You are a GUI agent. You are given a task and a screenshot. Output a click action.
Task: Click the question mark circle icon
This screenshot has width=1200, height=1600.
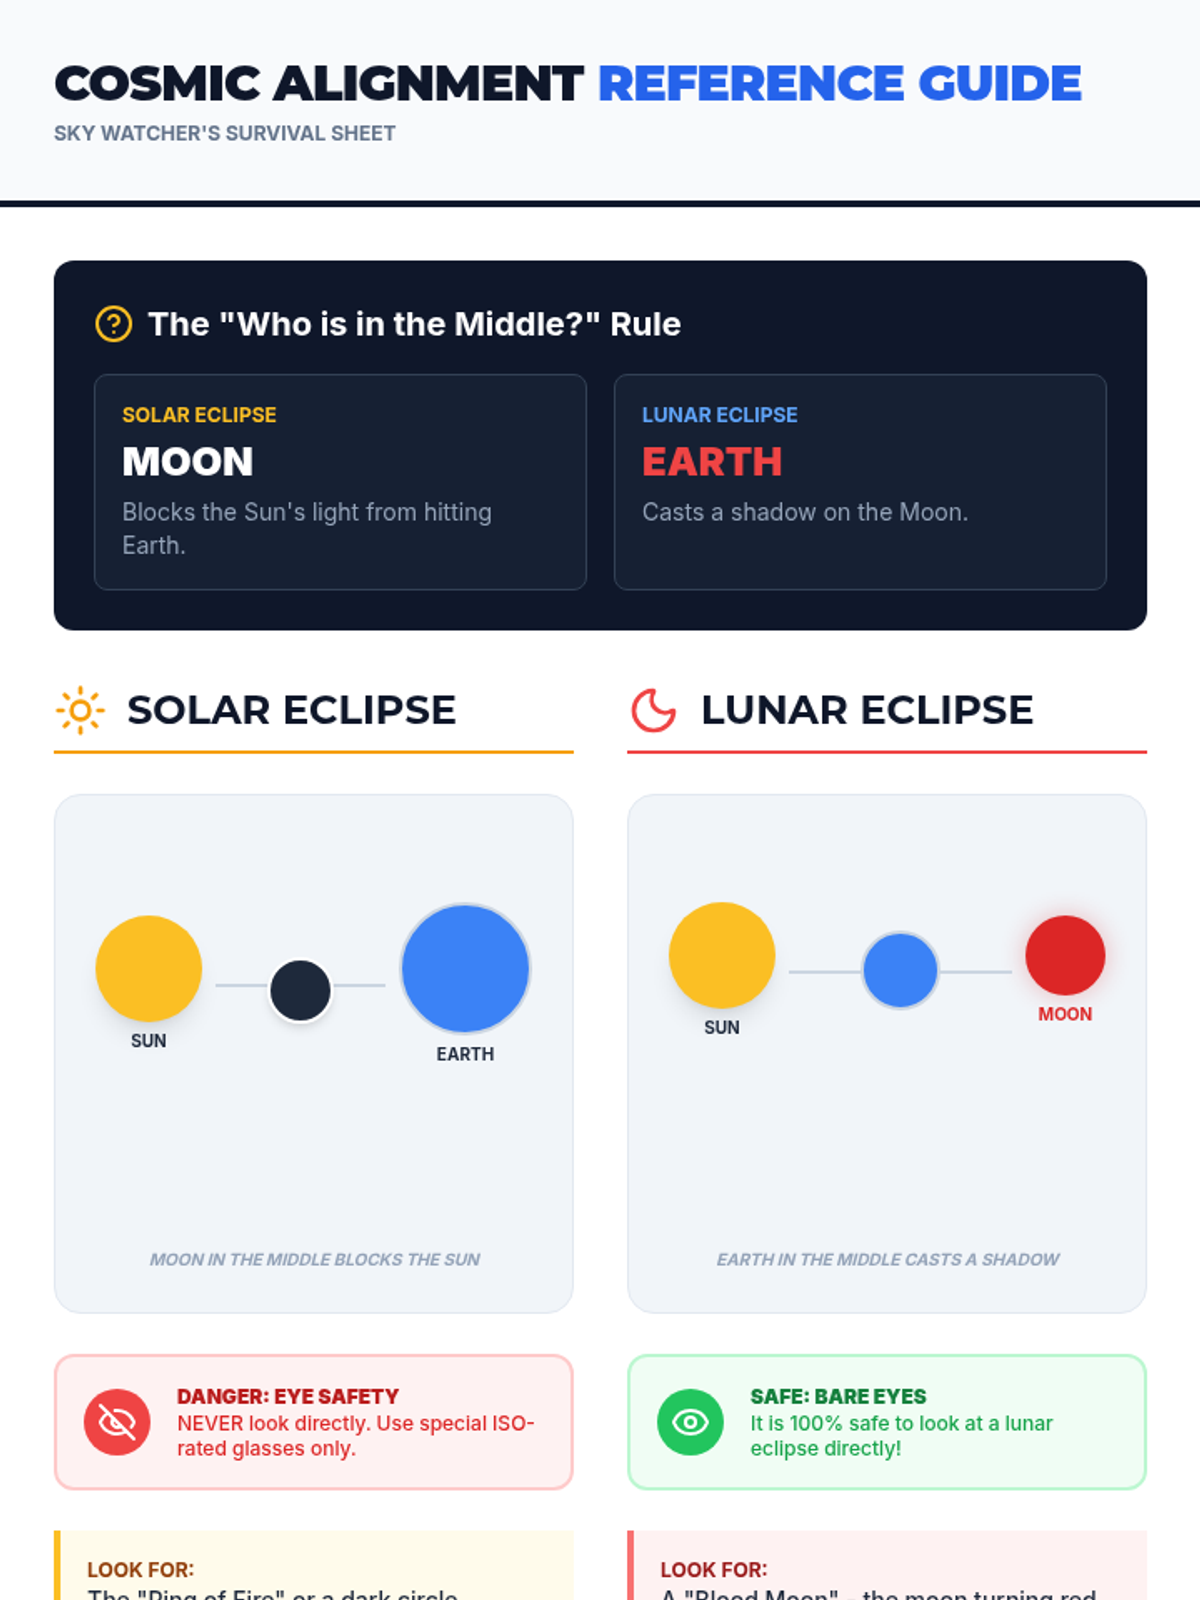pyautogui.click(x=113, y=324)
